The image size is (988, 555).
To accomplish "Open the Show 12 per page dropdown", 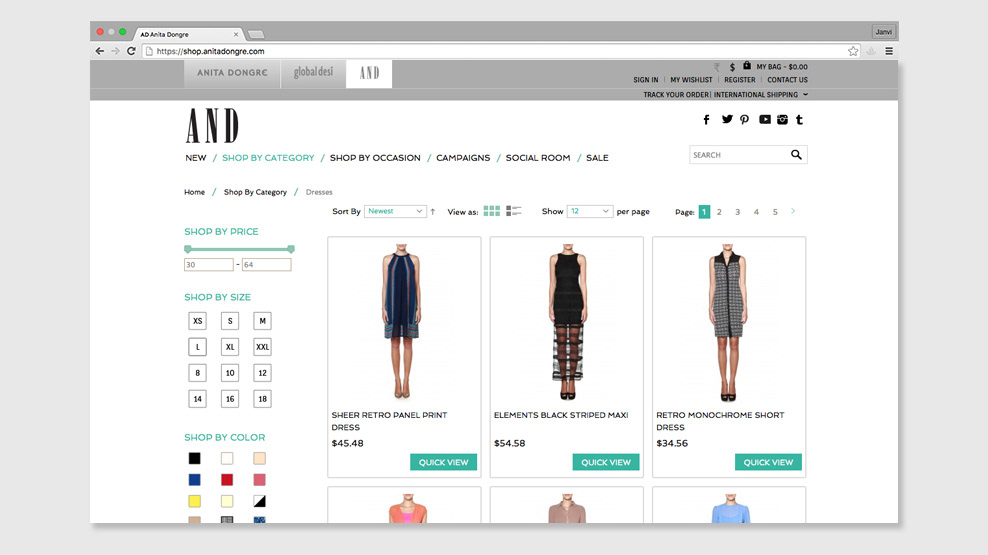I will pyautogui.click(x=589, y=211).
